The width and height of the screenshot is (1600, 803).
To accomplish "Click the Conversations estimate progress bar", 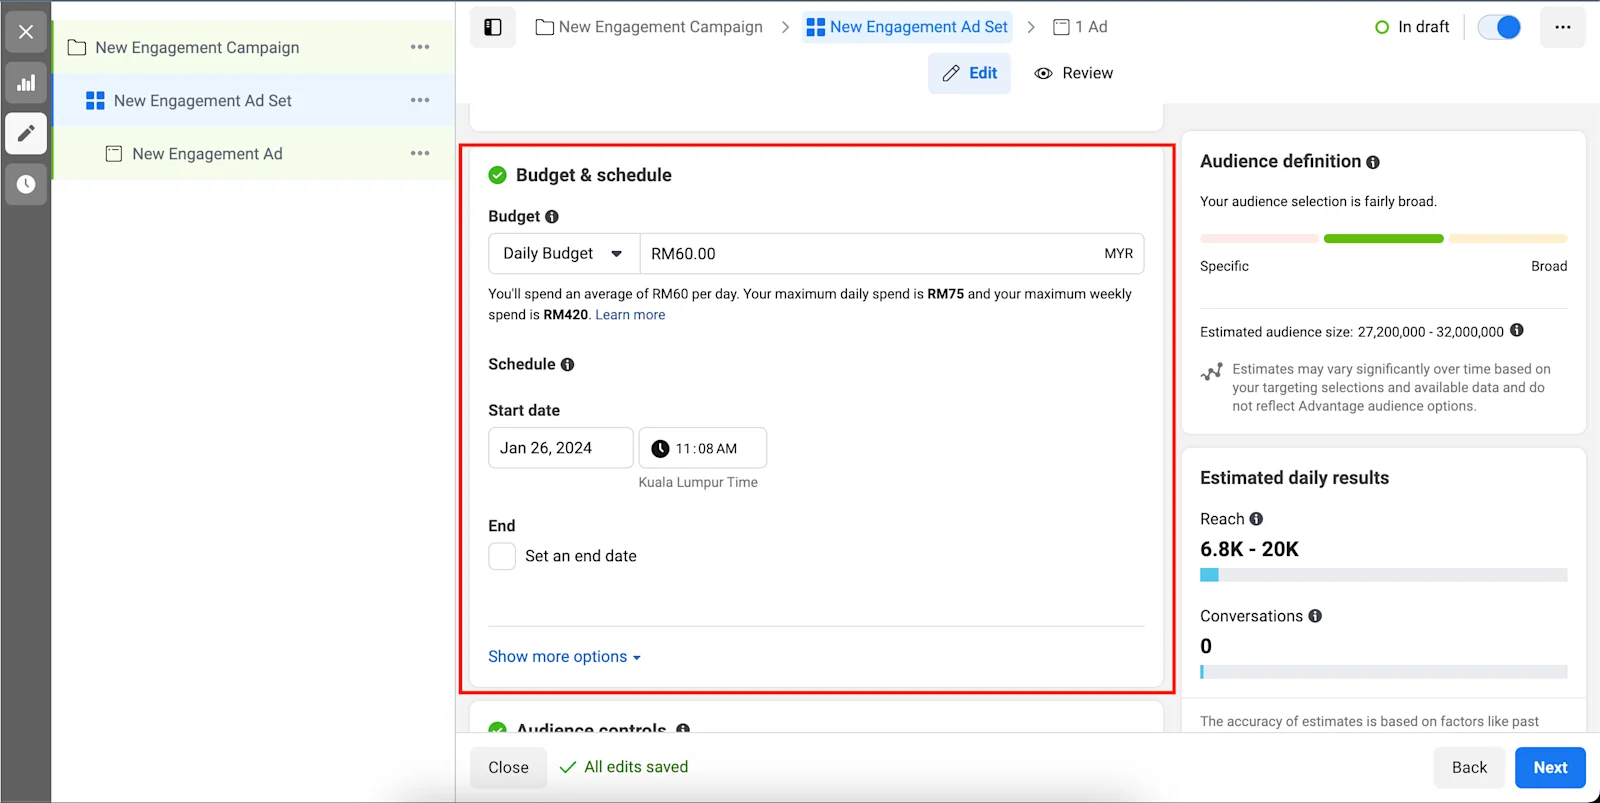I will click(1384, 672).
